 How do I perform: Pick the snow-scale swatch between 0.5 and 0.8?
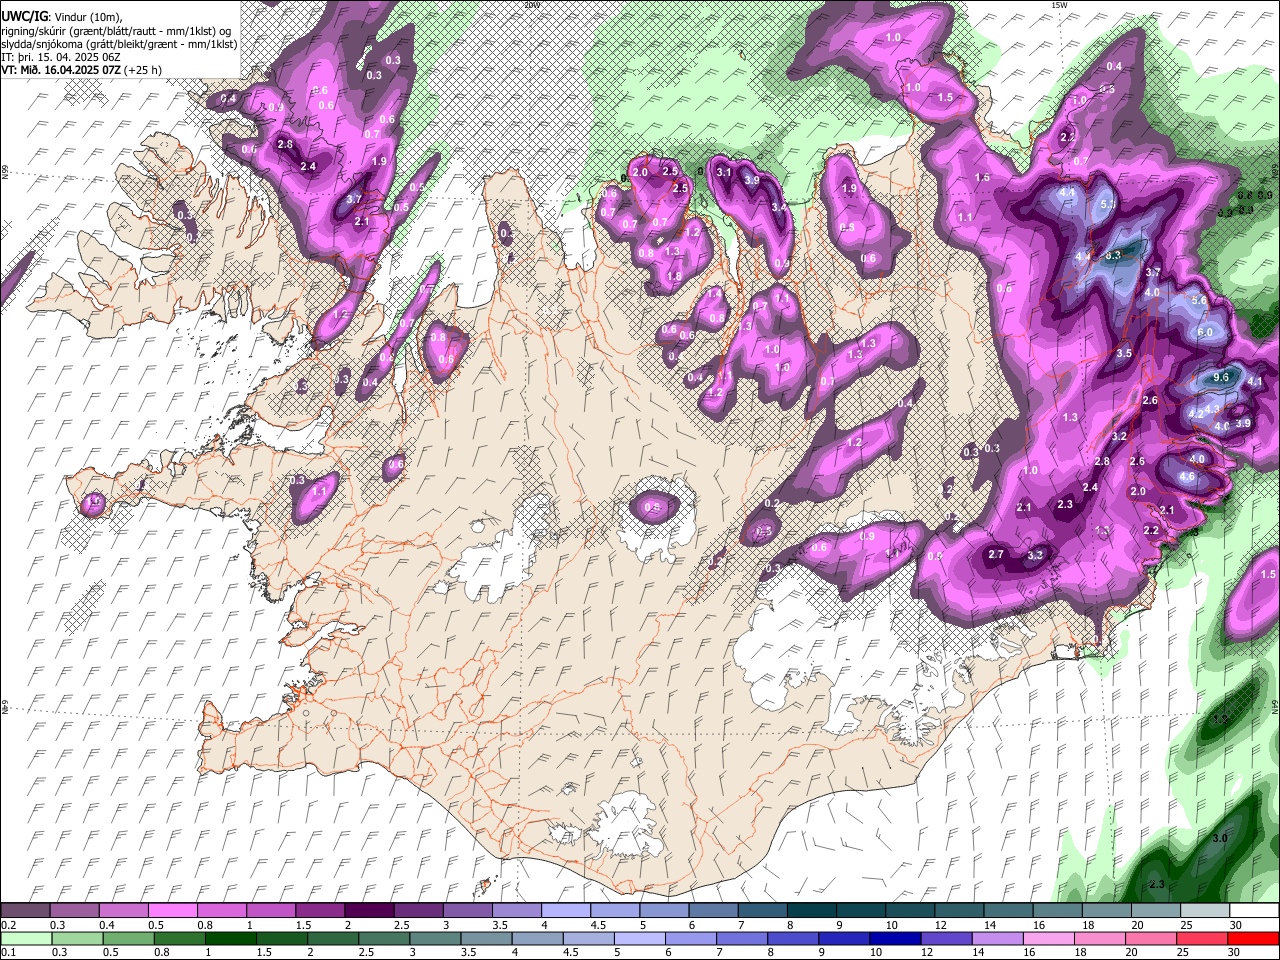(172, 910)
